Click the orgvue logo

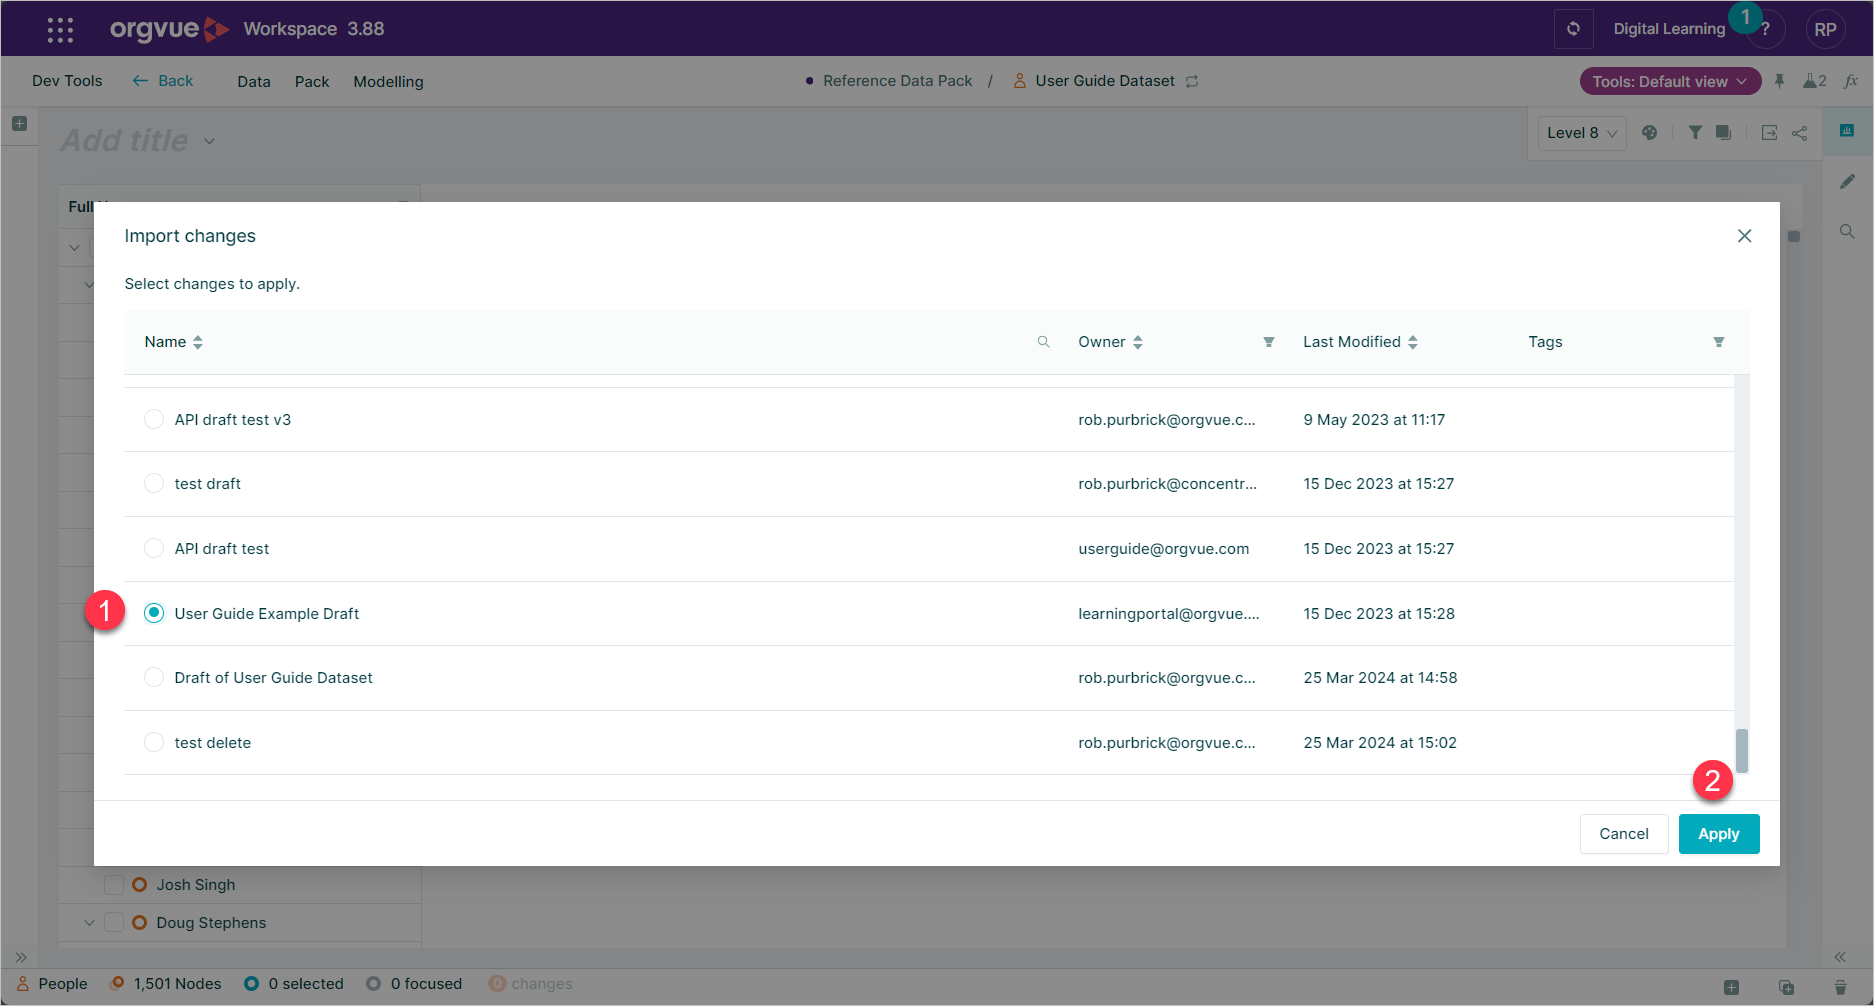coord(169,29)
